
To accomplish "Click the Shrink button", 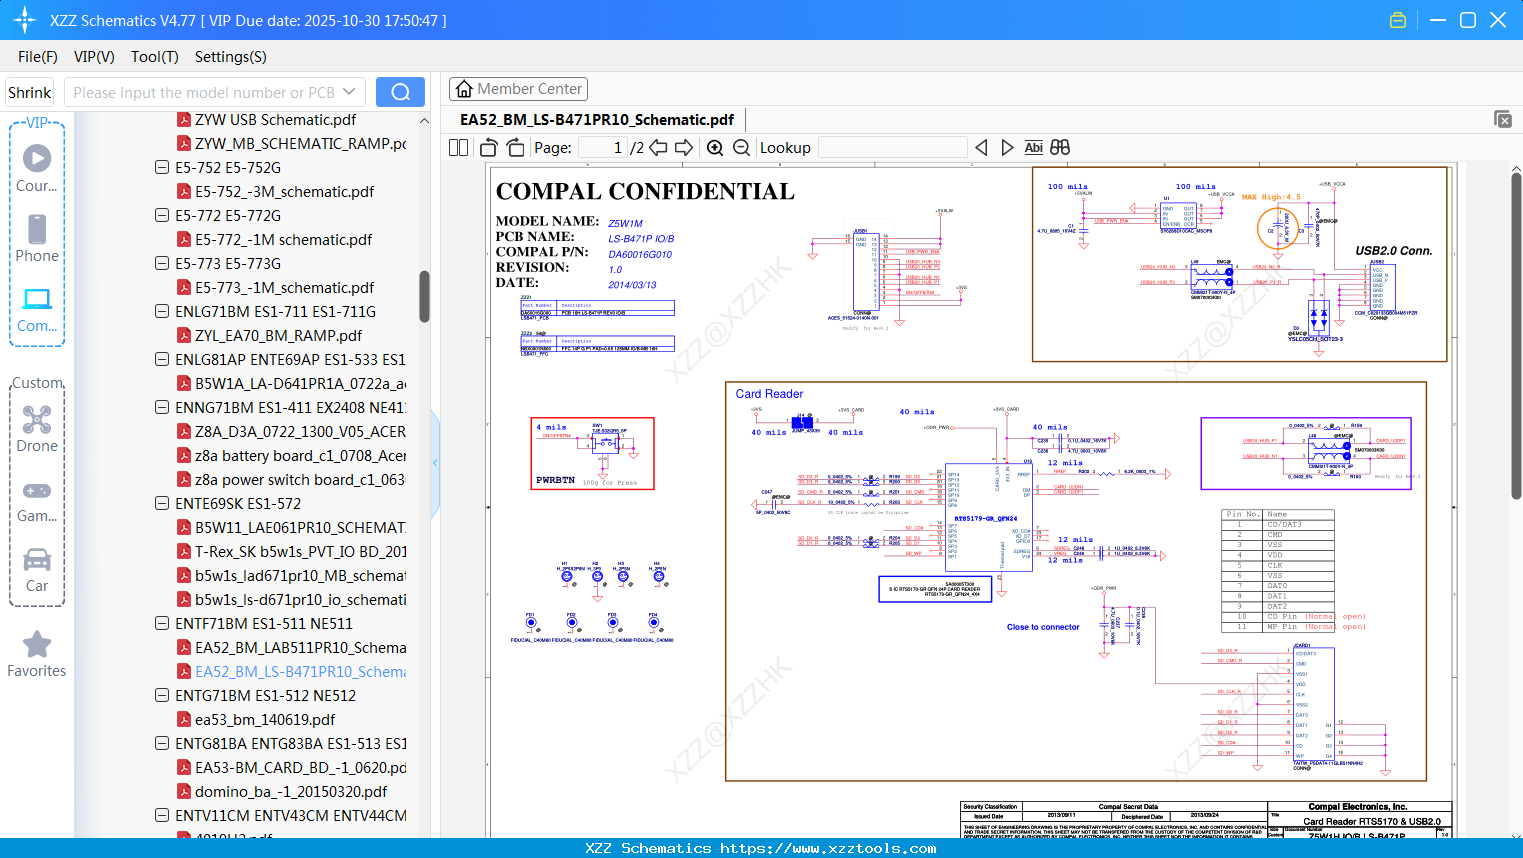I will (29, 92).
